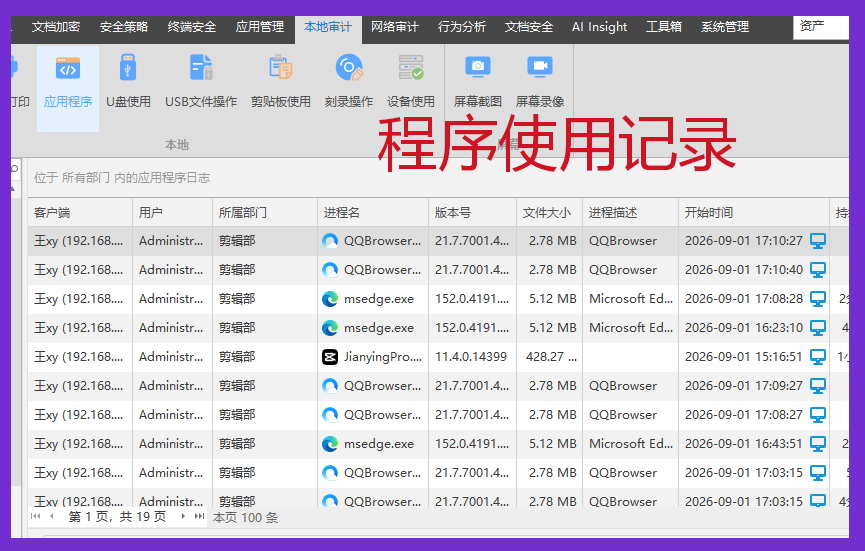
Task: Switch to 应用管理 tab
Action: point(259,27)
